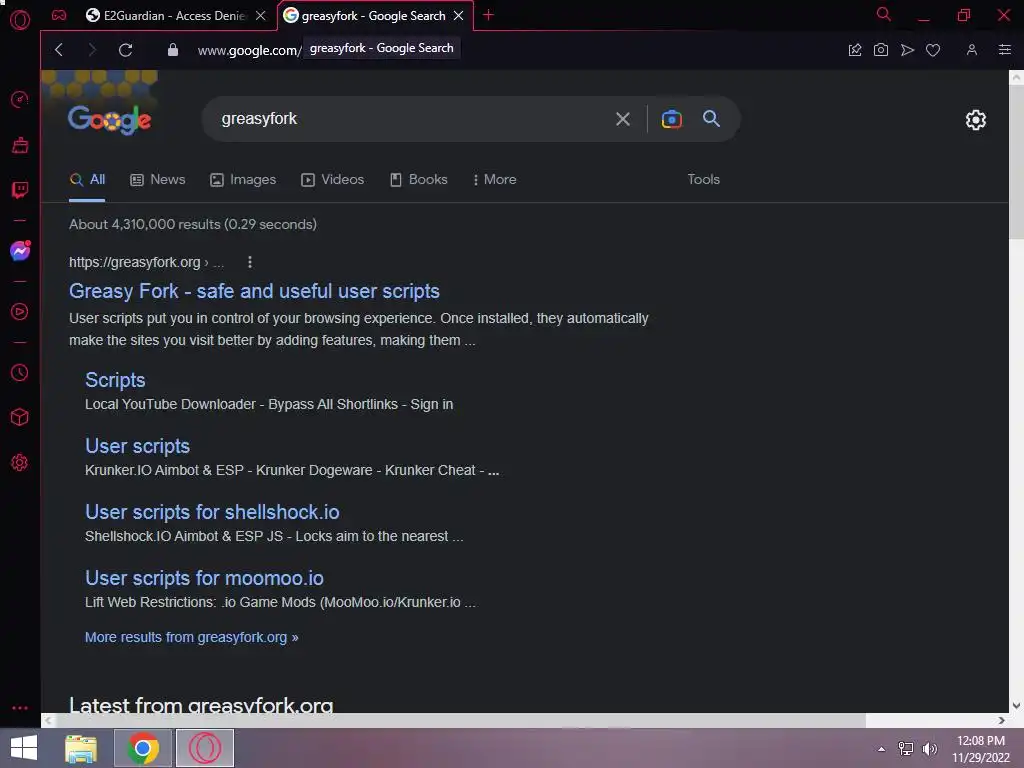
Task: Open sidebar three-dots setup menu
Action: (x=20, y=708)
